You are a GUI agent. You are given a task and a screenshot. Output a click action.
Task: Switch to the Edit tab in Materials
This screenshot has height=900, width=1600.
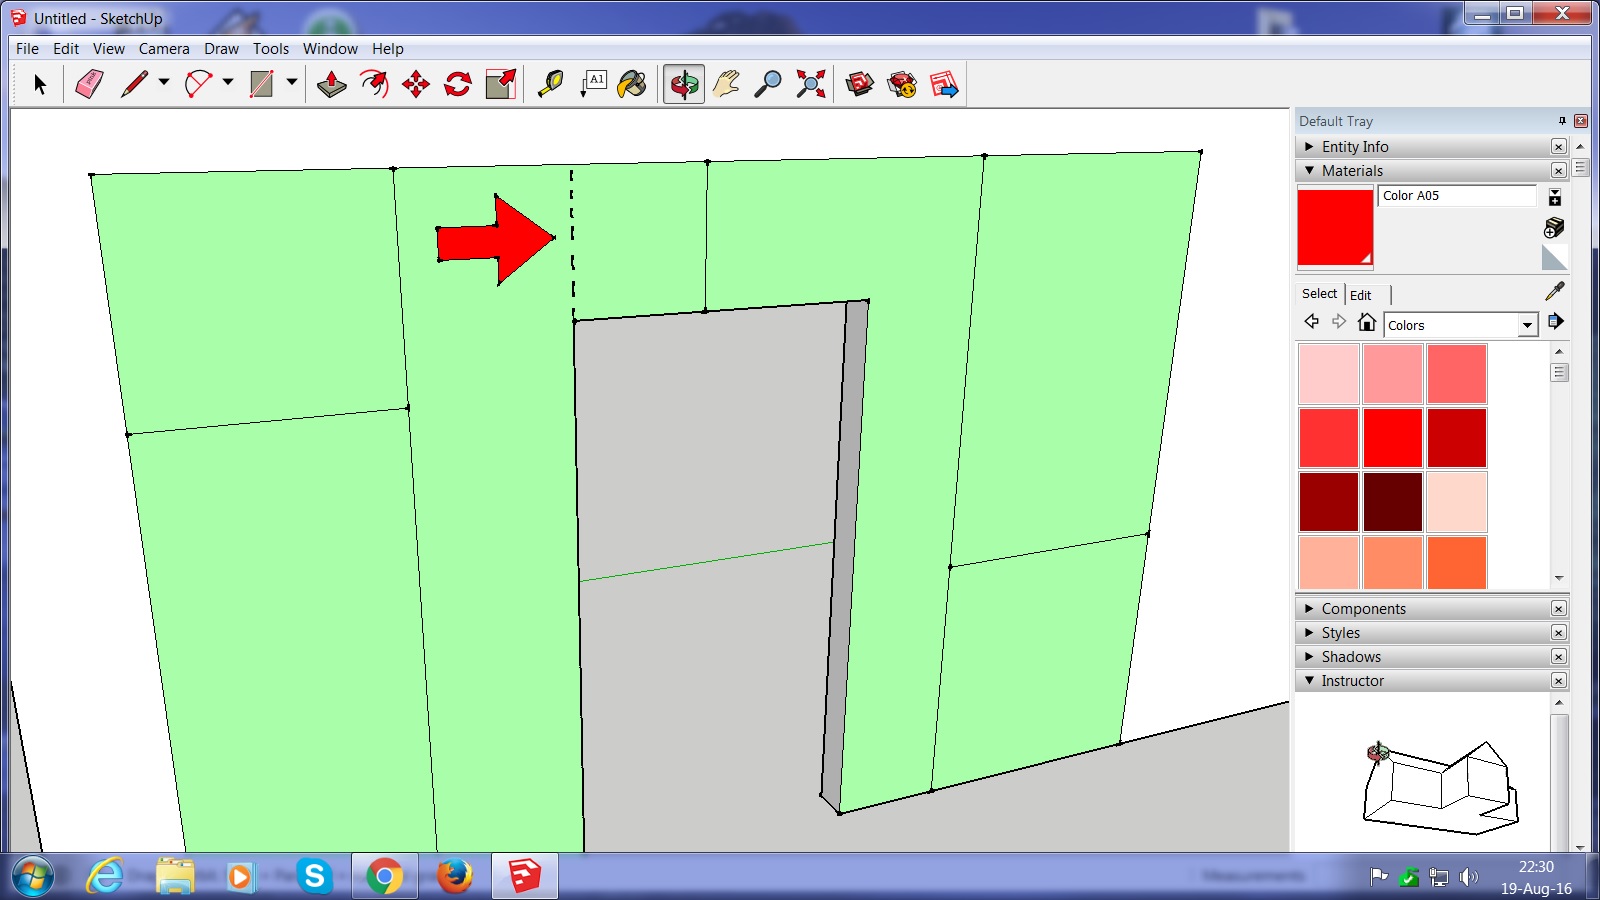(x=1360, y=295)
